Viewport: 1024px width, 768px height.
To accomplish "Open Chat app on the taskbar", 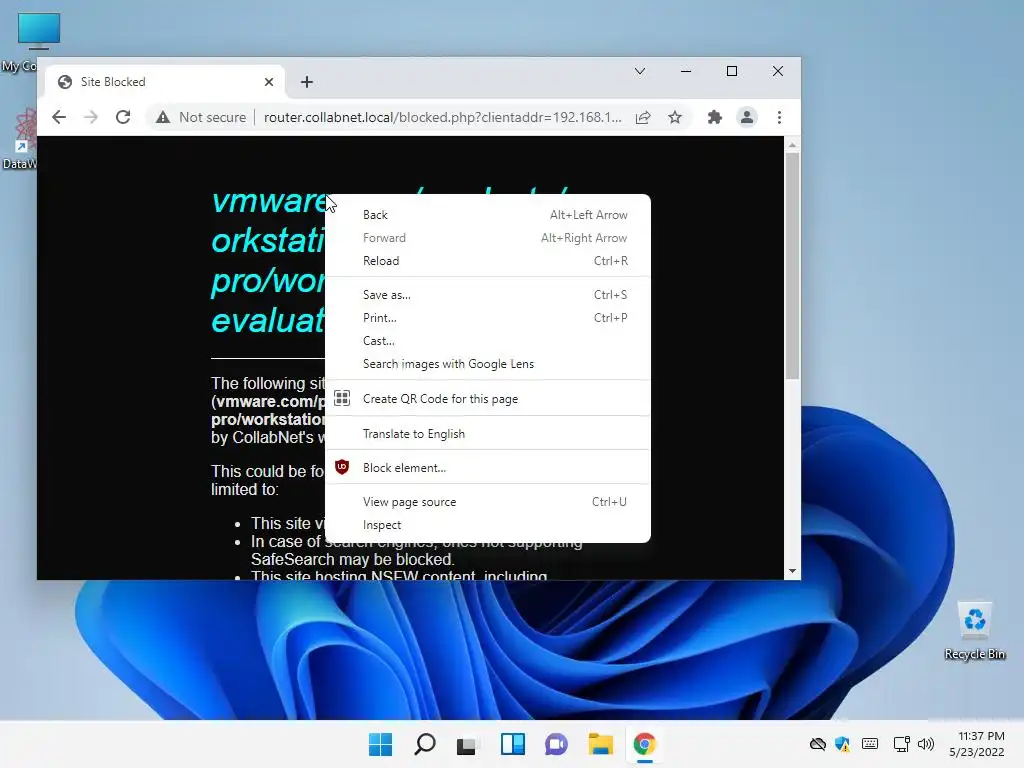I will coord(556,744).
